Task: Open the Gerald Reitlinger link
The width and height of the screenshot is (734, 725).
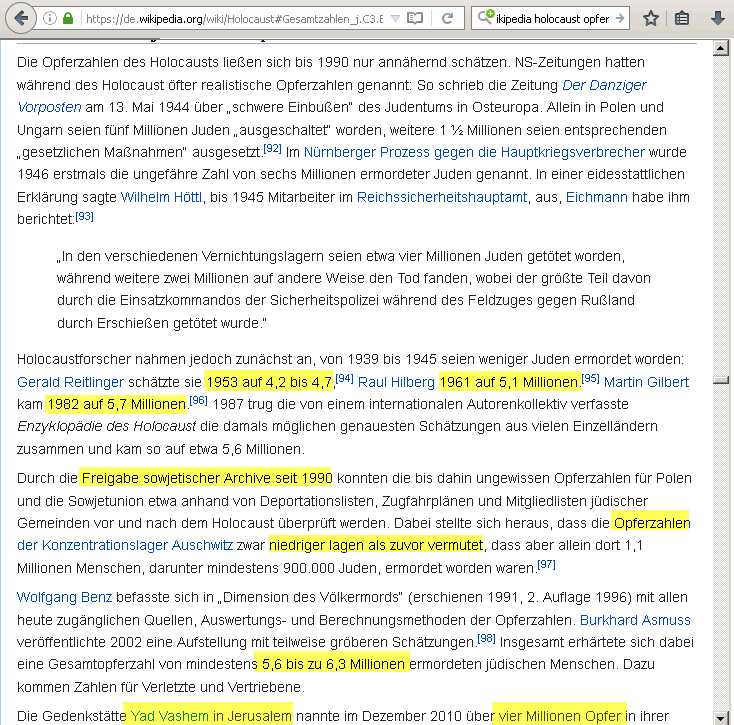Action: tap(70, 382)
